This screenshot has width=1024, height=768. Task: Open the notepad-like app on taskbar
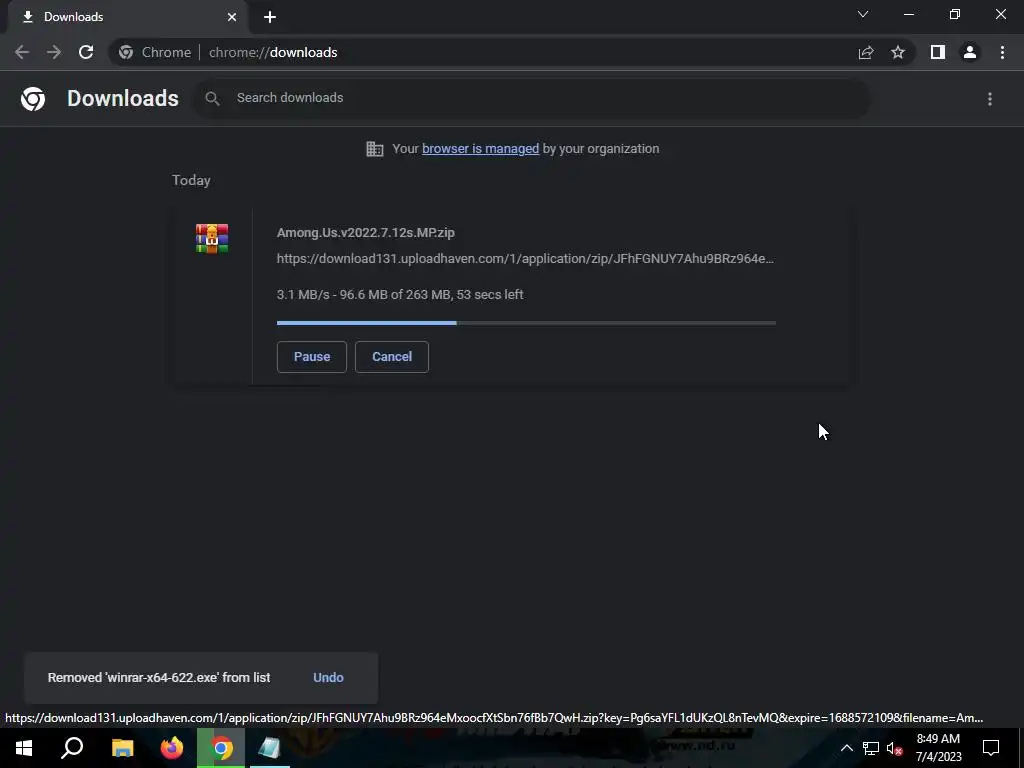[270, 748]
